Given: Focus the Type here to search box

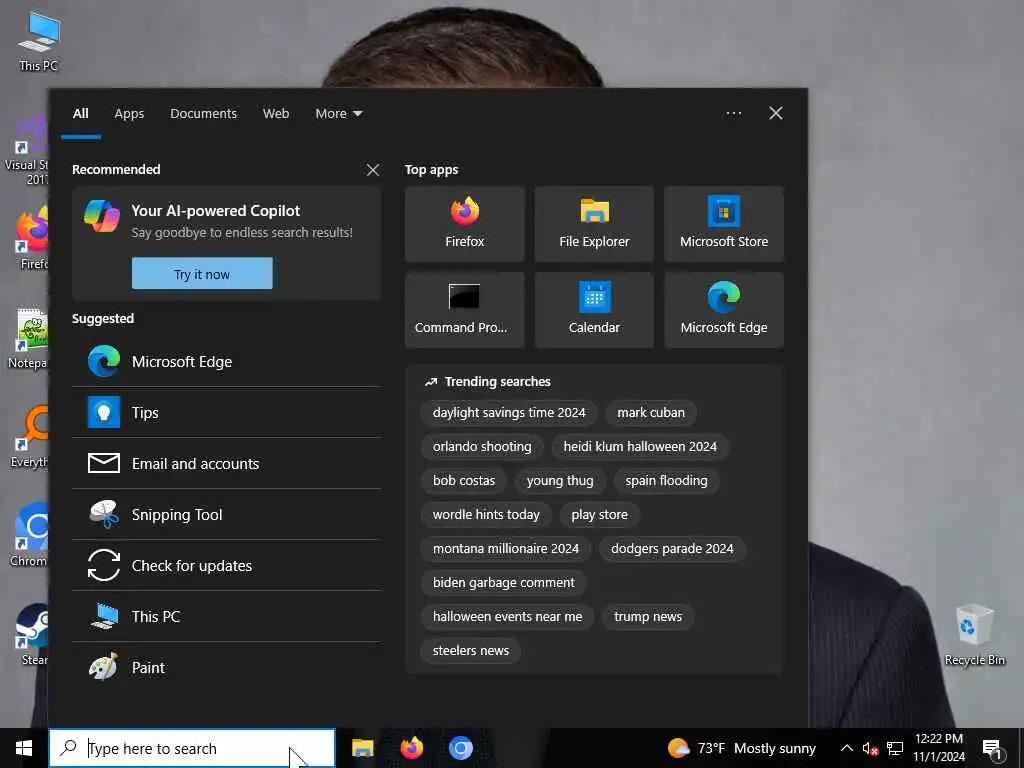Looking at the screenshot, I should (192, 748).
